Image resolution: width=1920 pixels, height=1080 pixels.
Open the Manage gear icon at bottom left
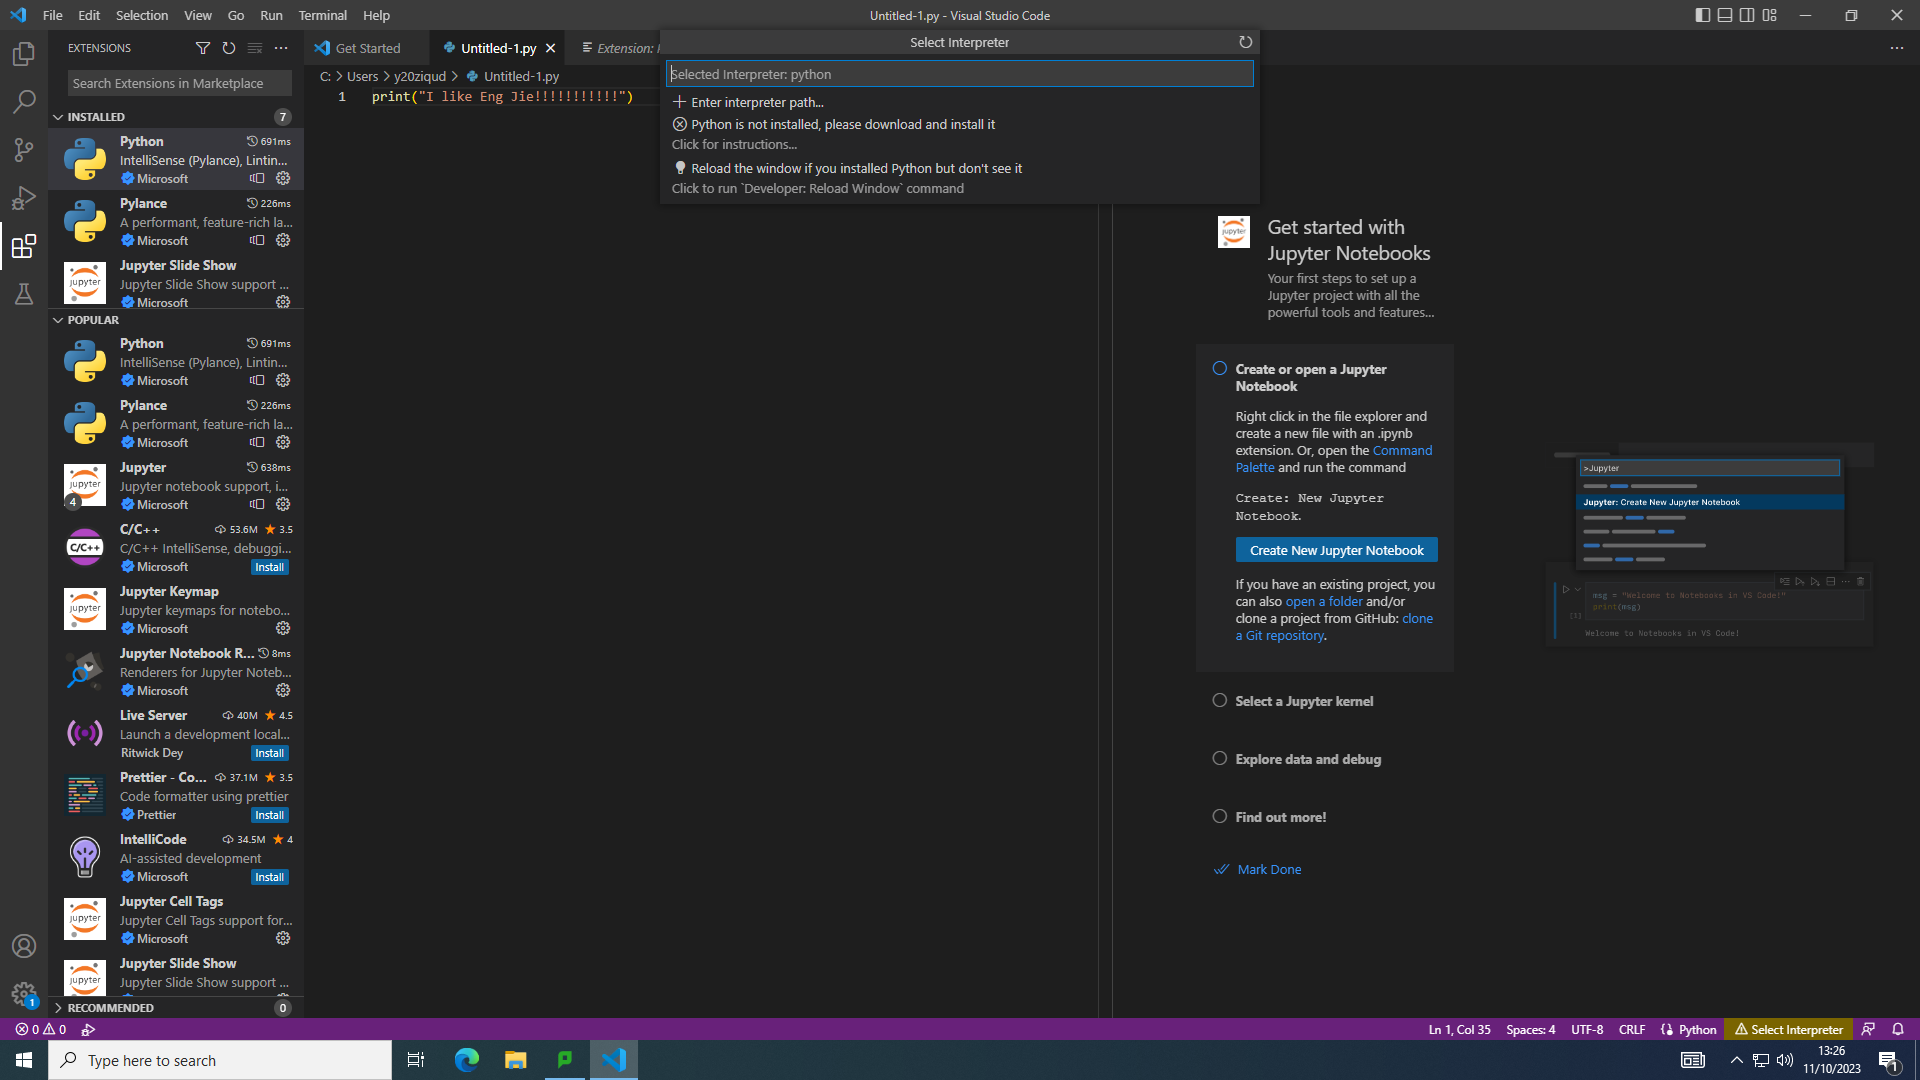[24, 995]
